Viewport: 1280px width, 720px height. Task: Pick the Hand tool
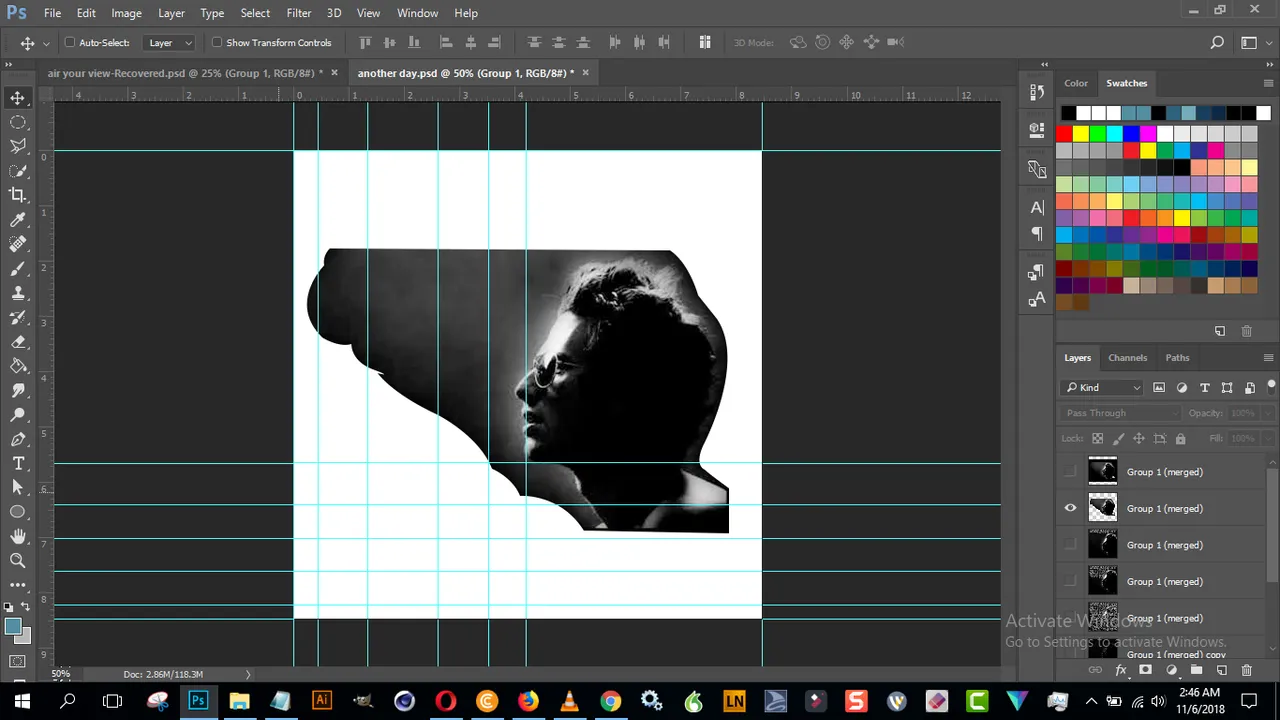[x=18, y=537]
